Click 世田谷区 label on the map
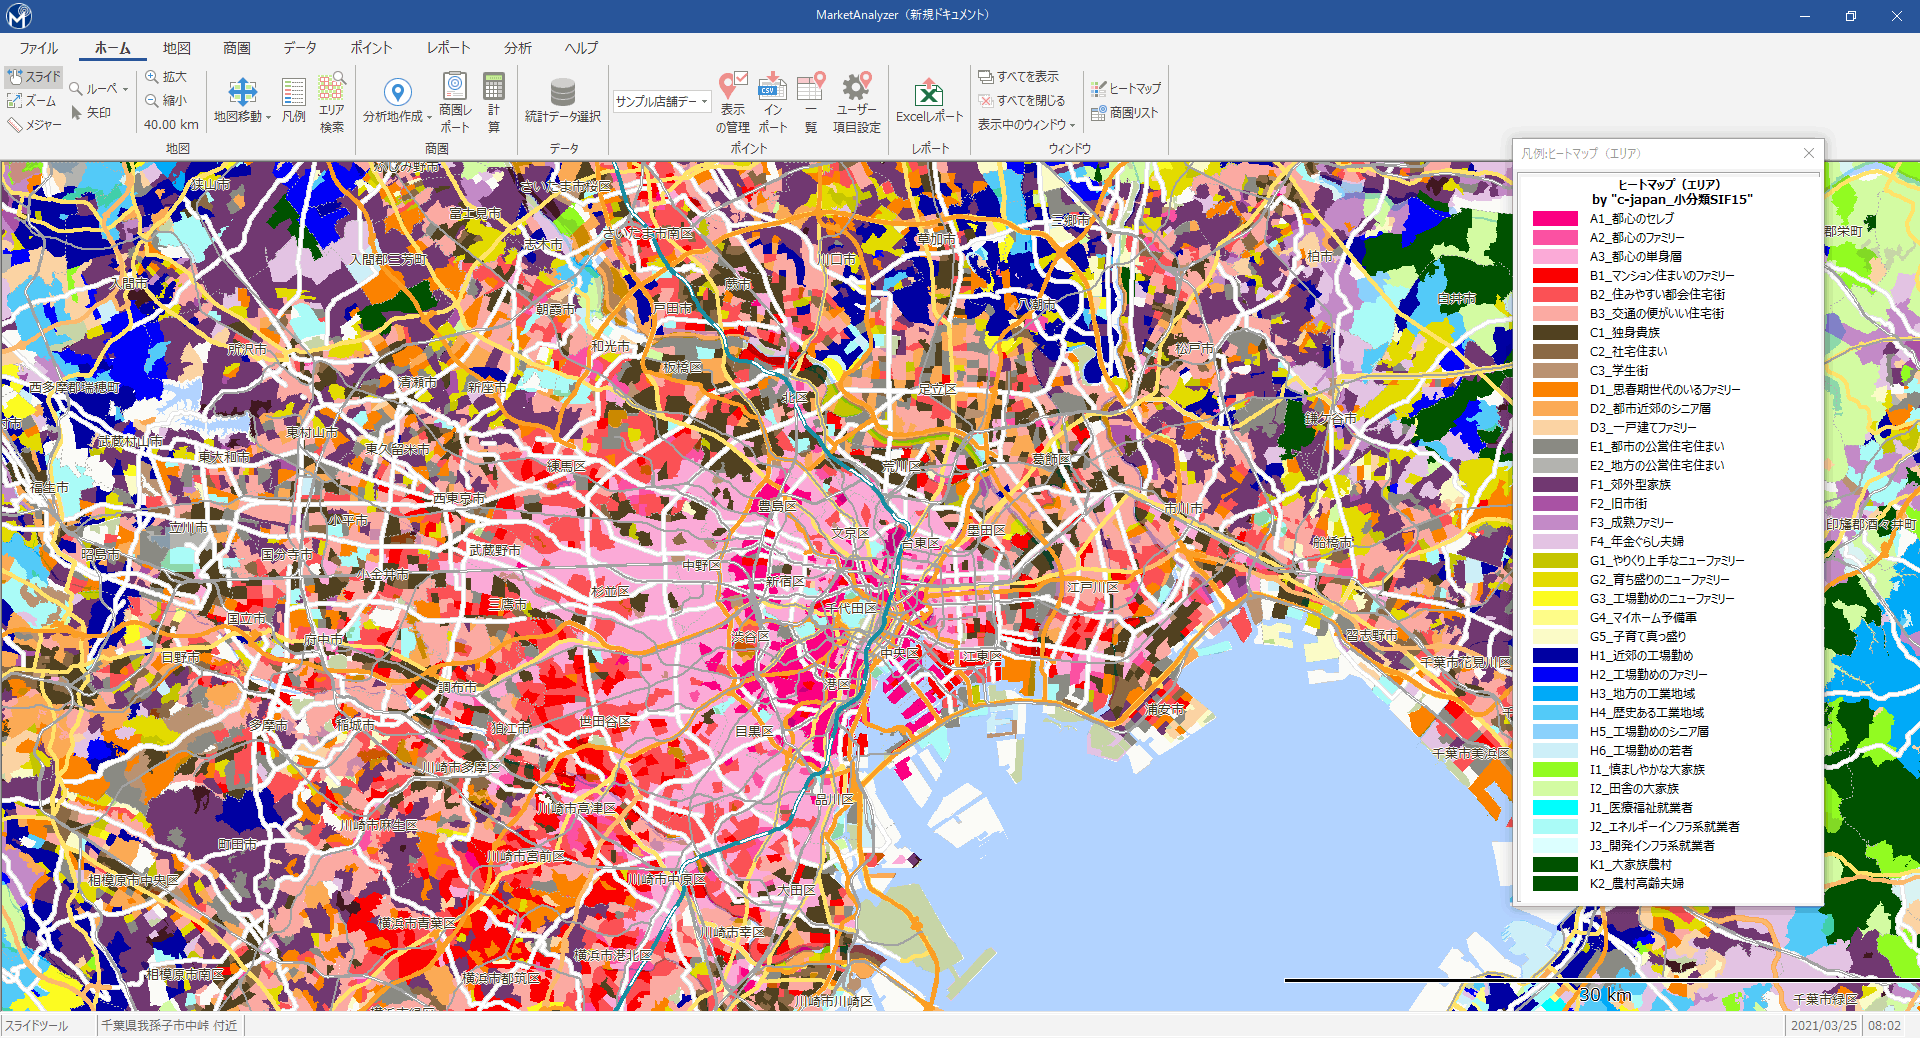The image size is (1920, 1038). point(605,721)
